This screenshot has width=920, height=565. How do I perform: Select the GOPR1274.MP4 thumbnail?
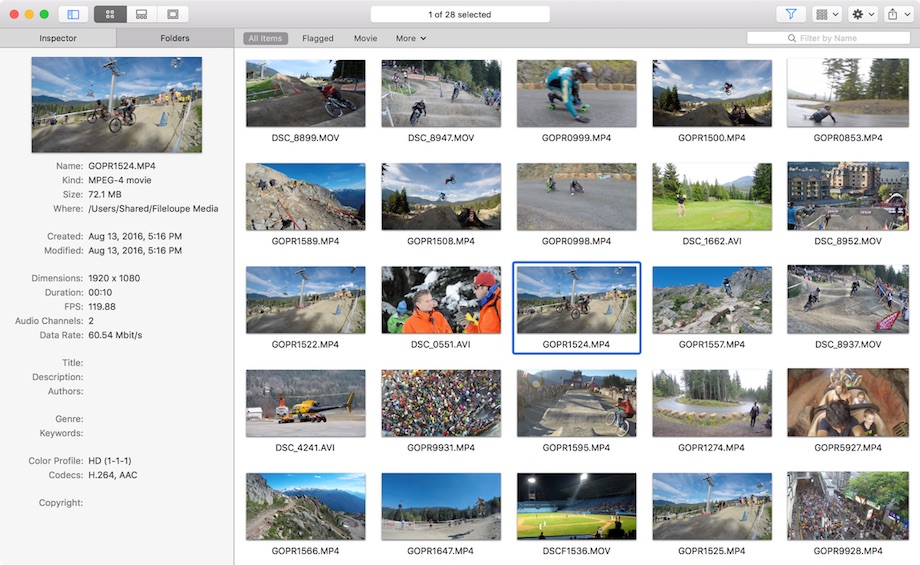pos(712,403)
